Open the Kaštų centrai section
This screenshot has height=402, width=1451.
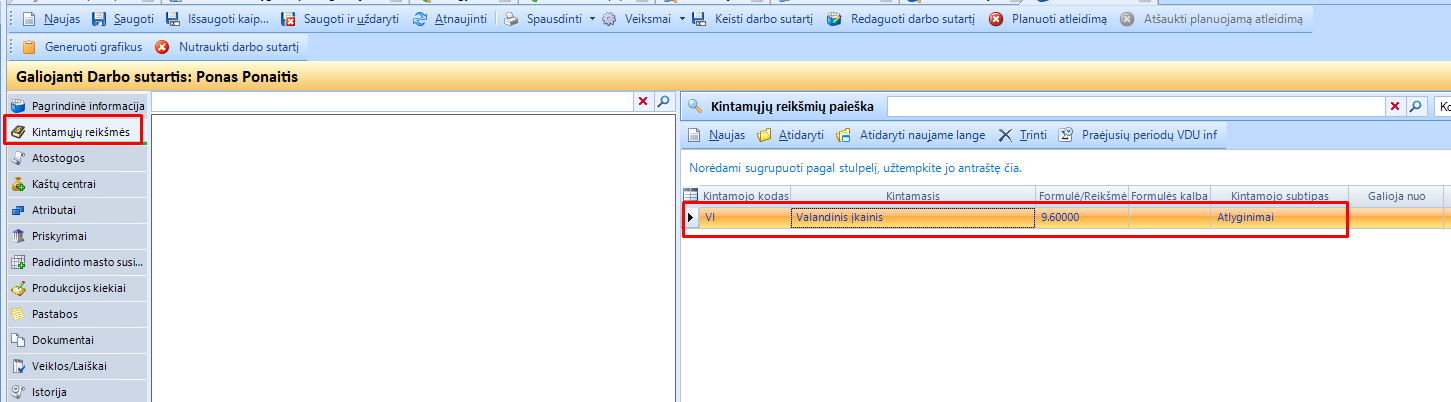click(x=75, y=184)
